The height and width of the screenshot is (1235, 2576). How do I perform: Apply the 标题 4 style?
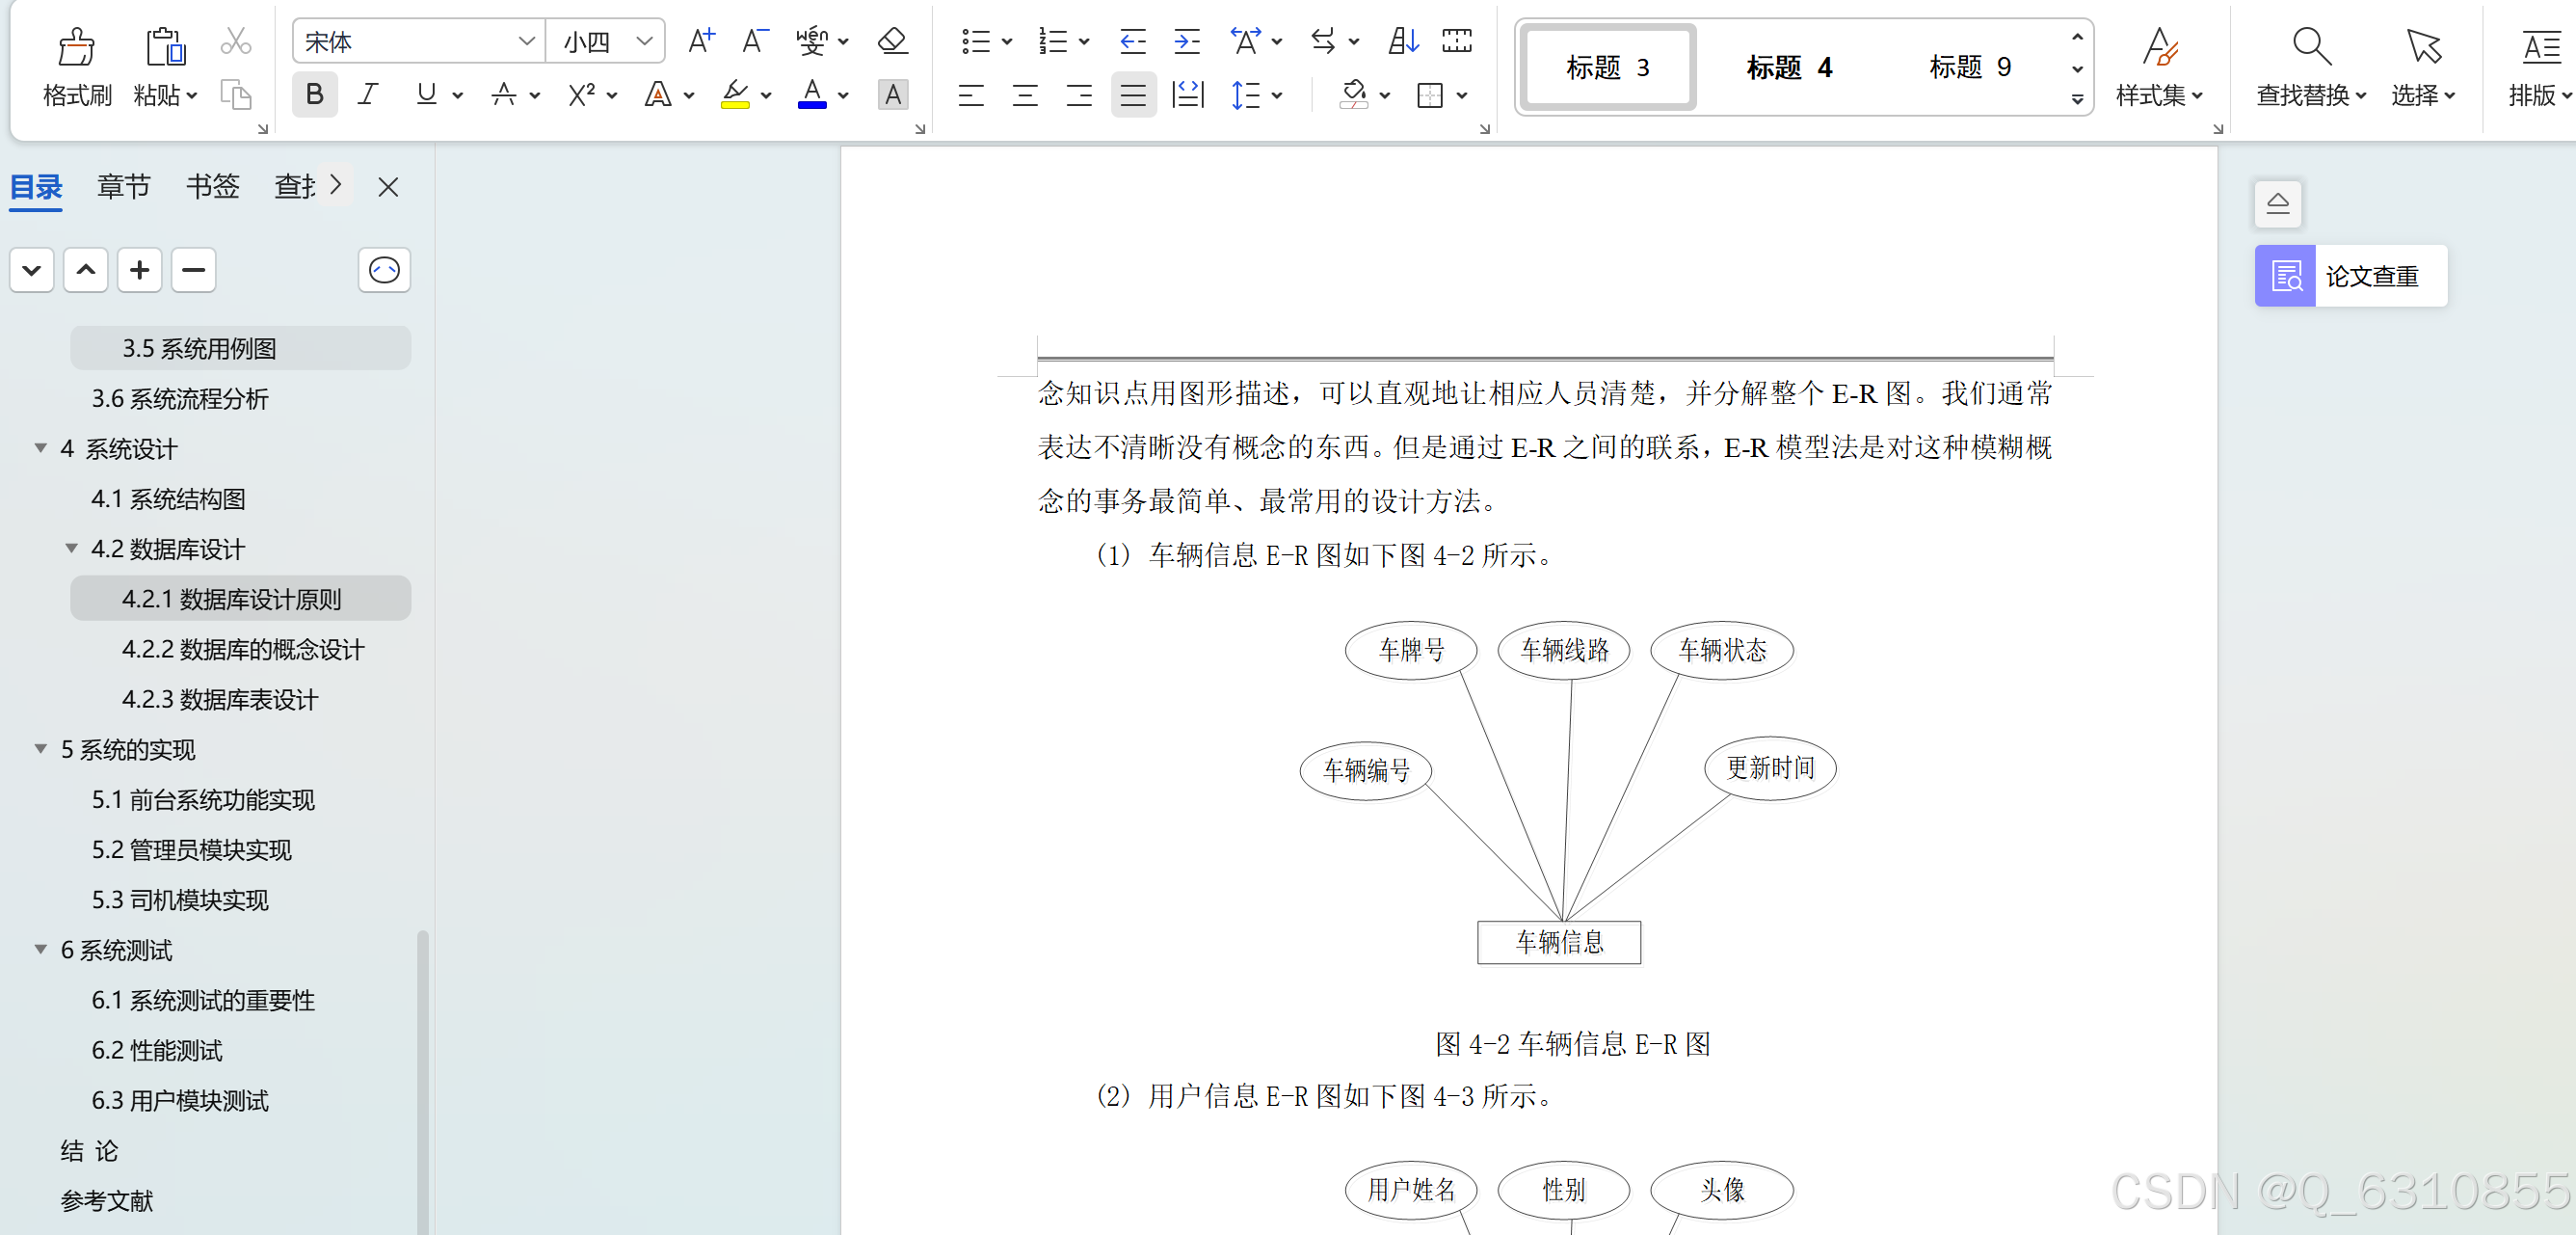[x=1789, y=67]
